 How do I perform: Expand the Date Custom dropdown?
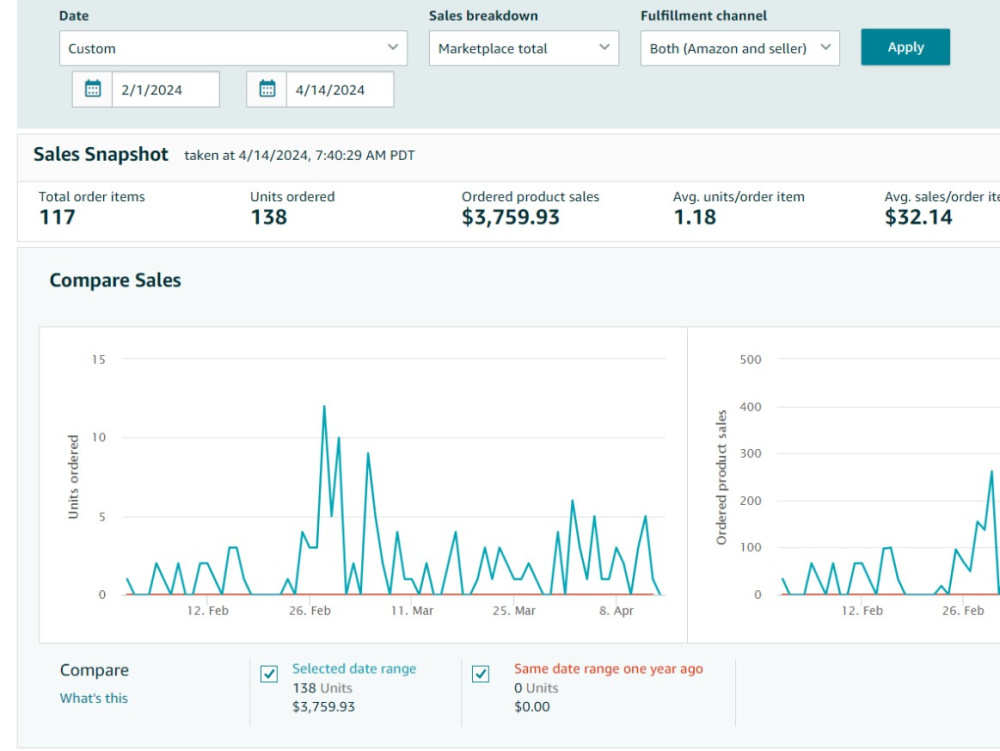pos(233,48)
